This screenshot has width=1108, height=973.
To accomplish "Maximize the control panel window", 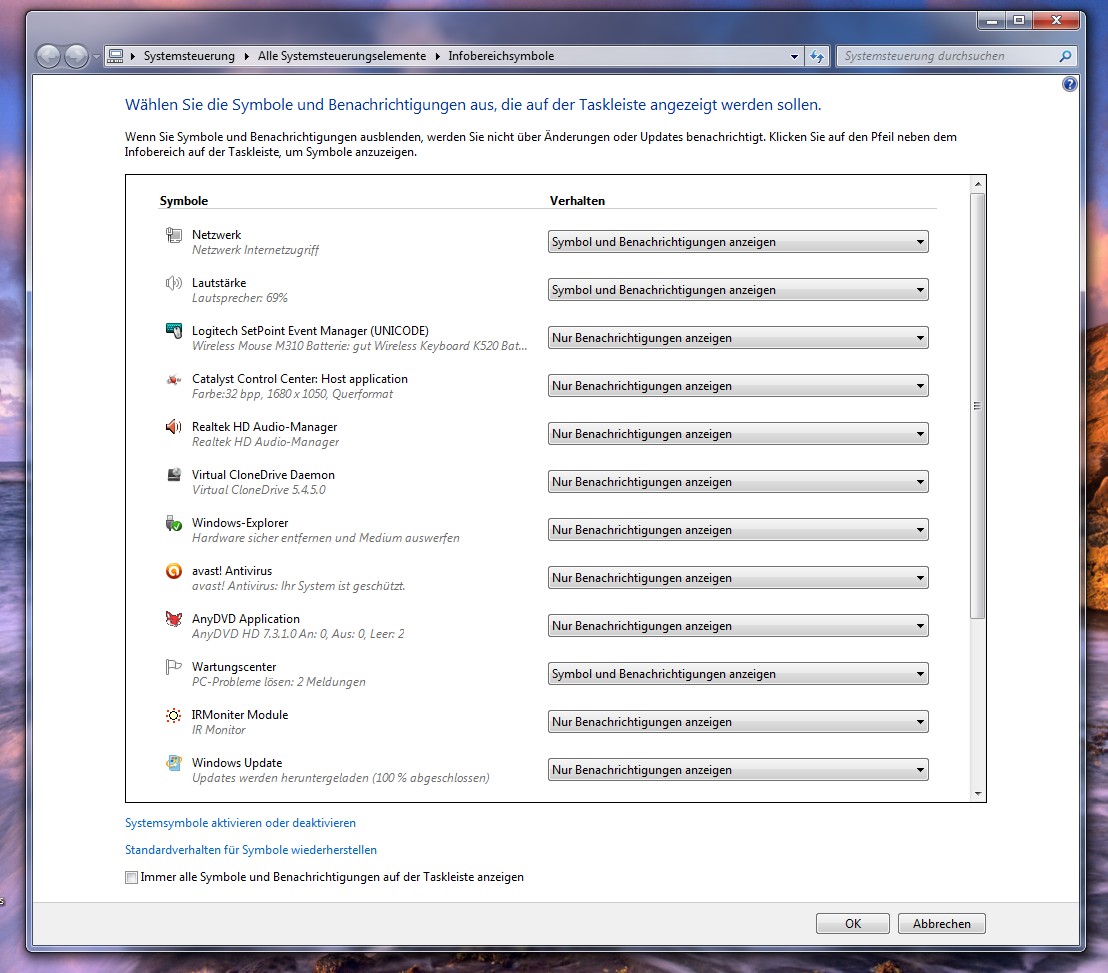I will click(x=1018, y=20).
